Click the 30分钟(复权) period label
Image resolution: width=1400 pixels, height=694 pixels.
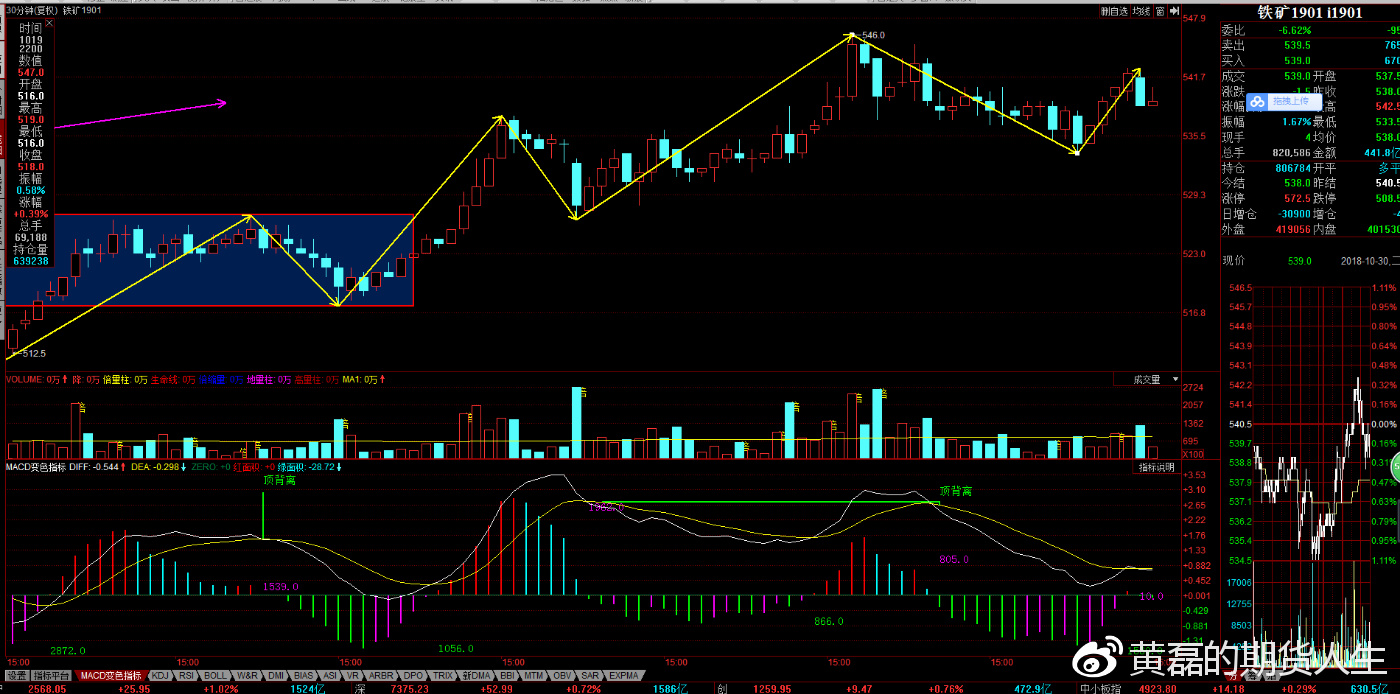tap(30, 11)
